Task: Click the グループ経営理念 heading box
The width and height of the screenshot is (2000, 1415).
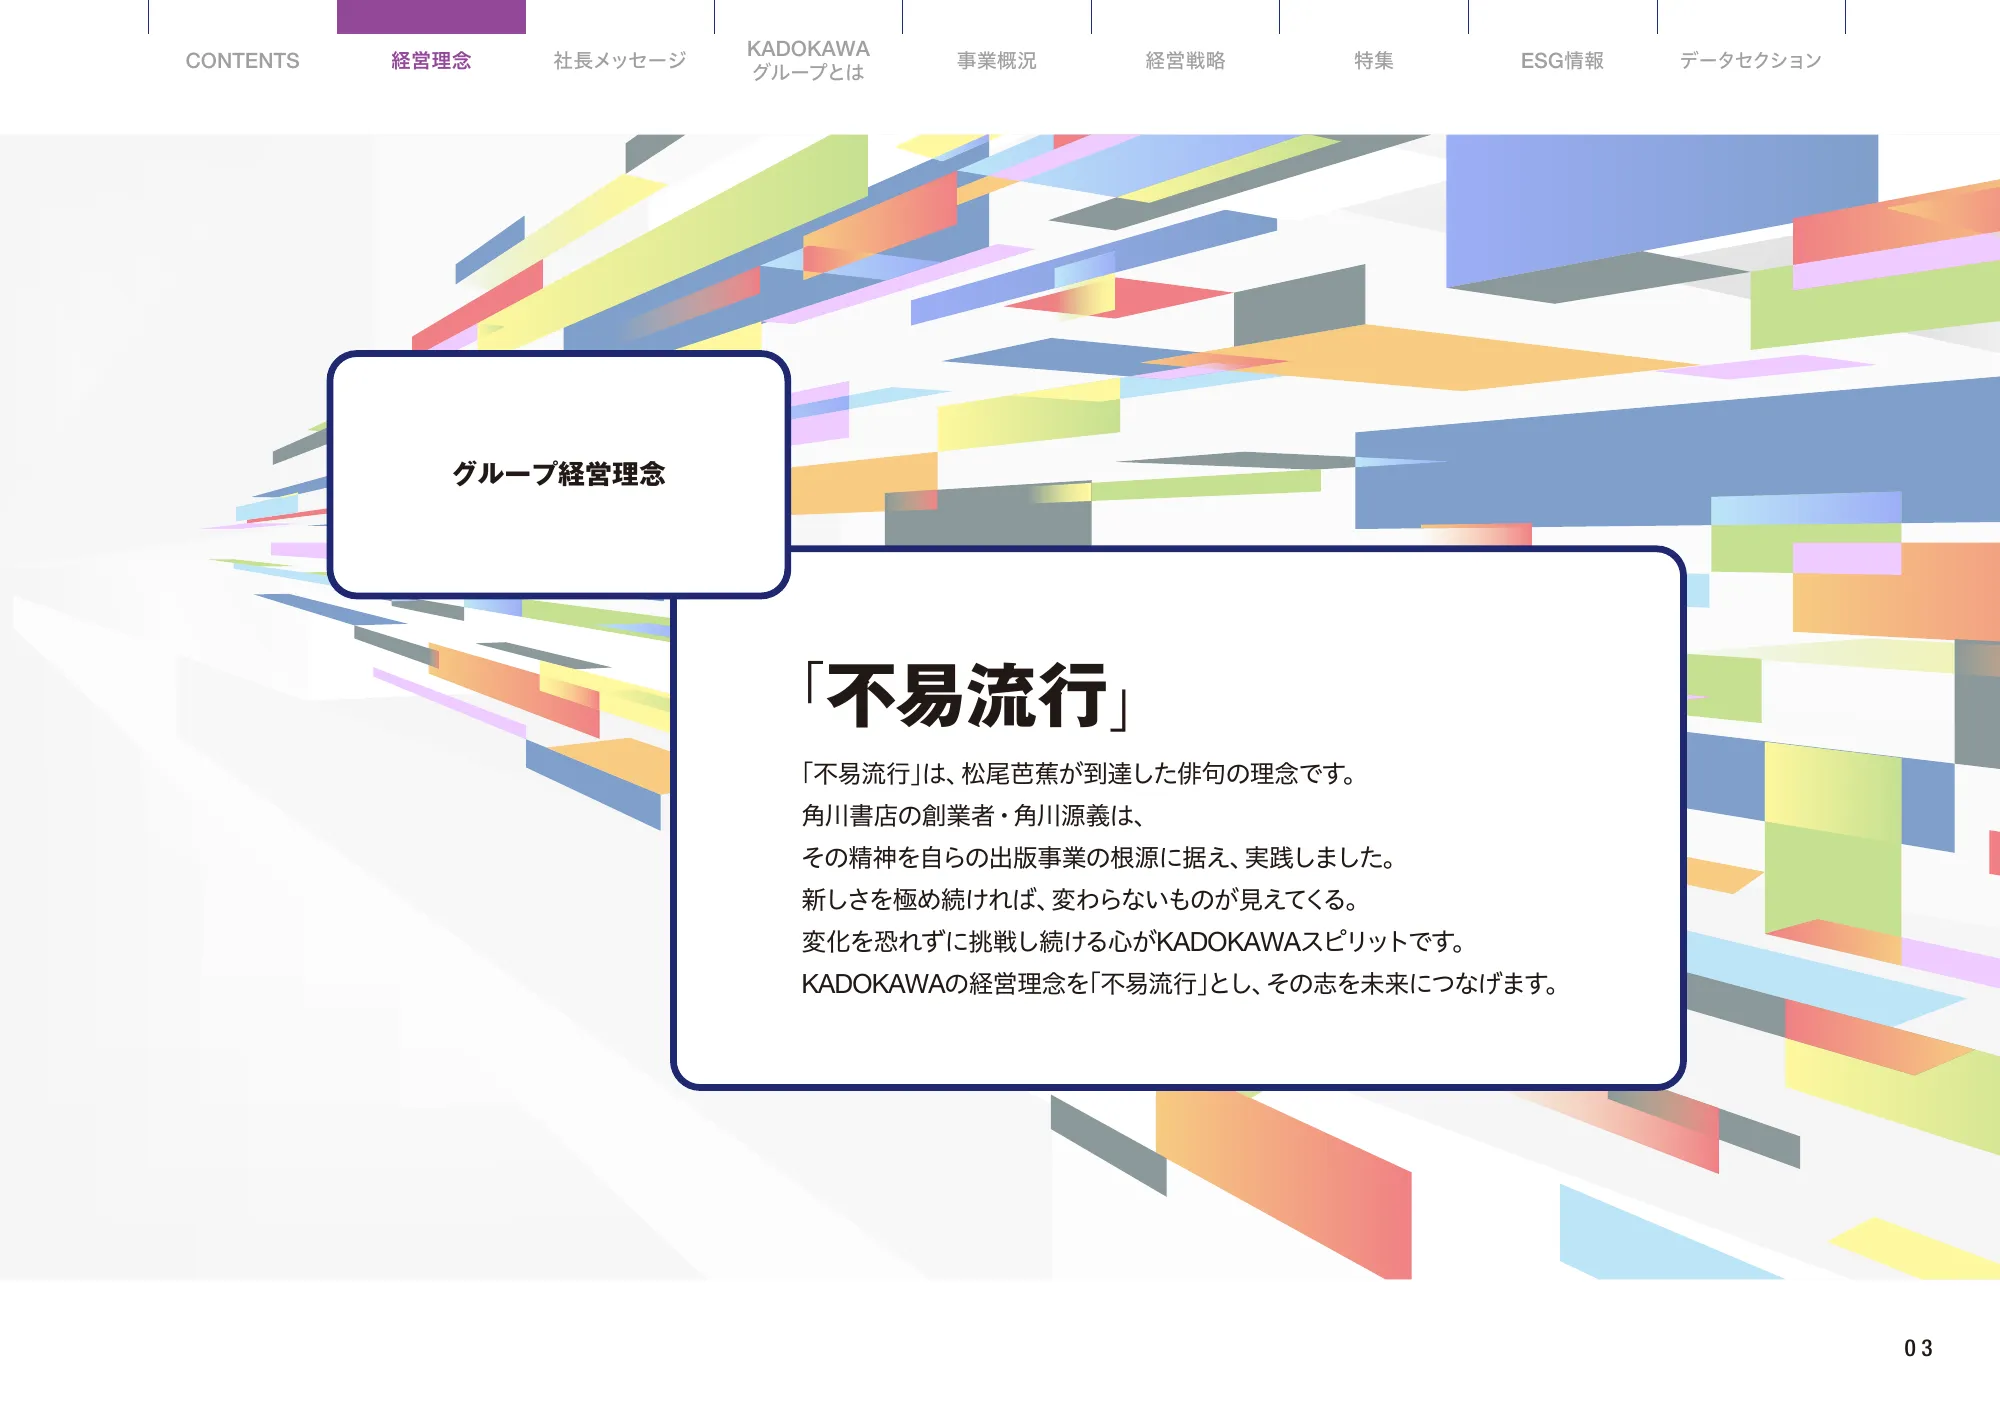Action: 559,474
